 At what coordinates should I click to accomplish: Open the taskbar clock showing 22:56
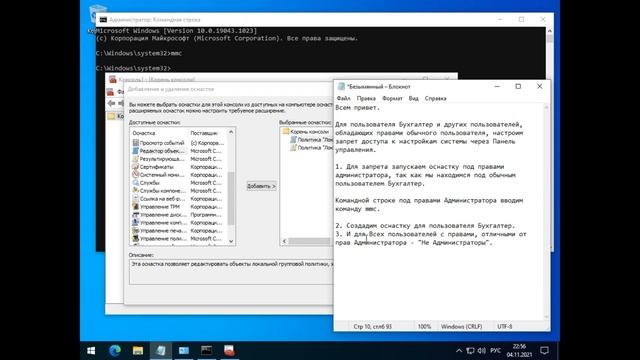(519, 351)
